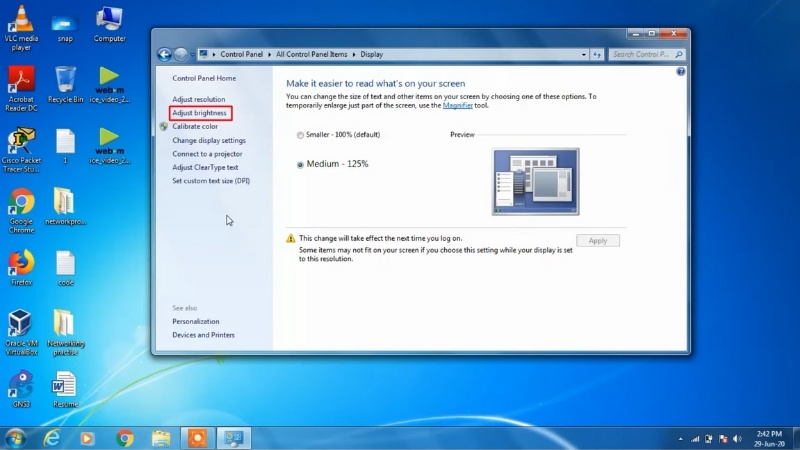Expand the arrow after All Control Panel Items
The width and height of the screenshot is (800, 450).
(354, 54)
